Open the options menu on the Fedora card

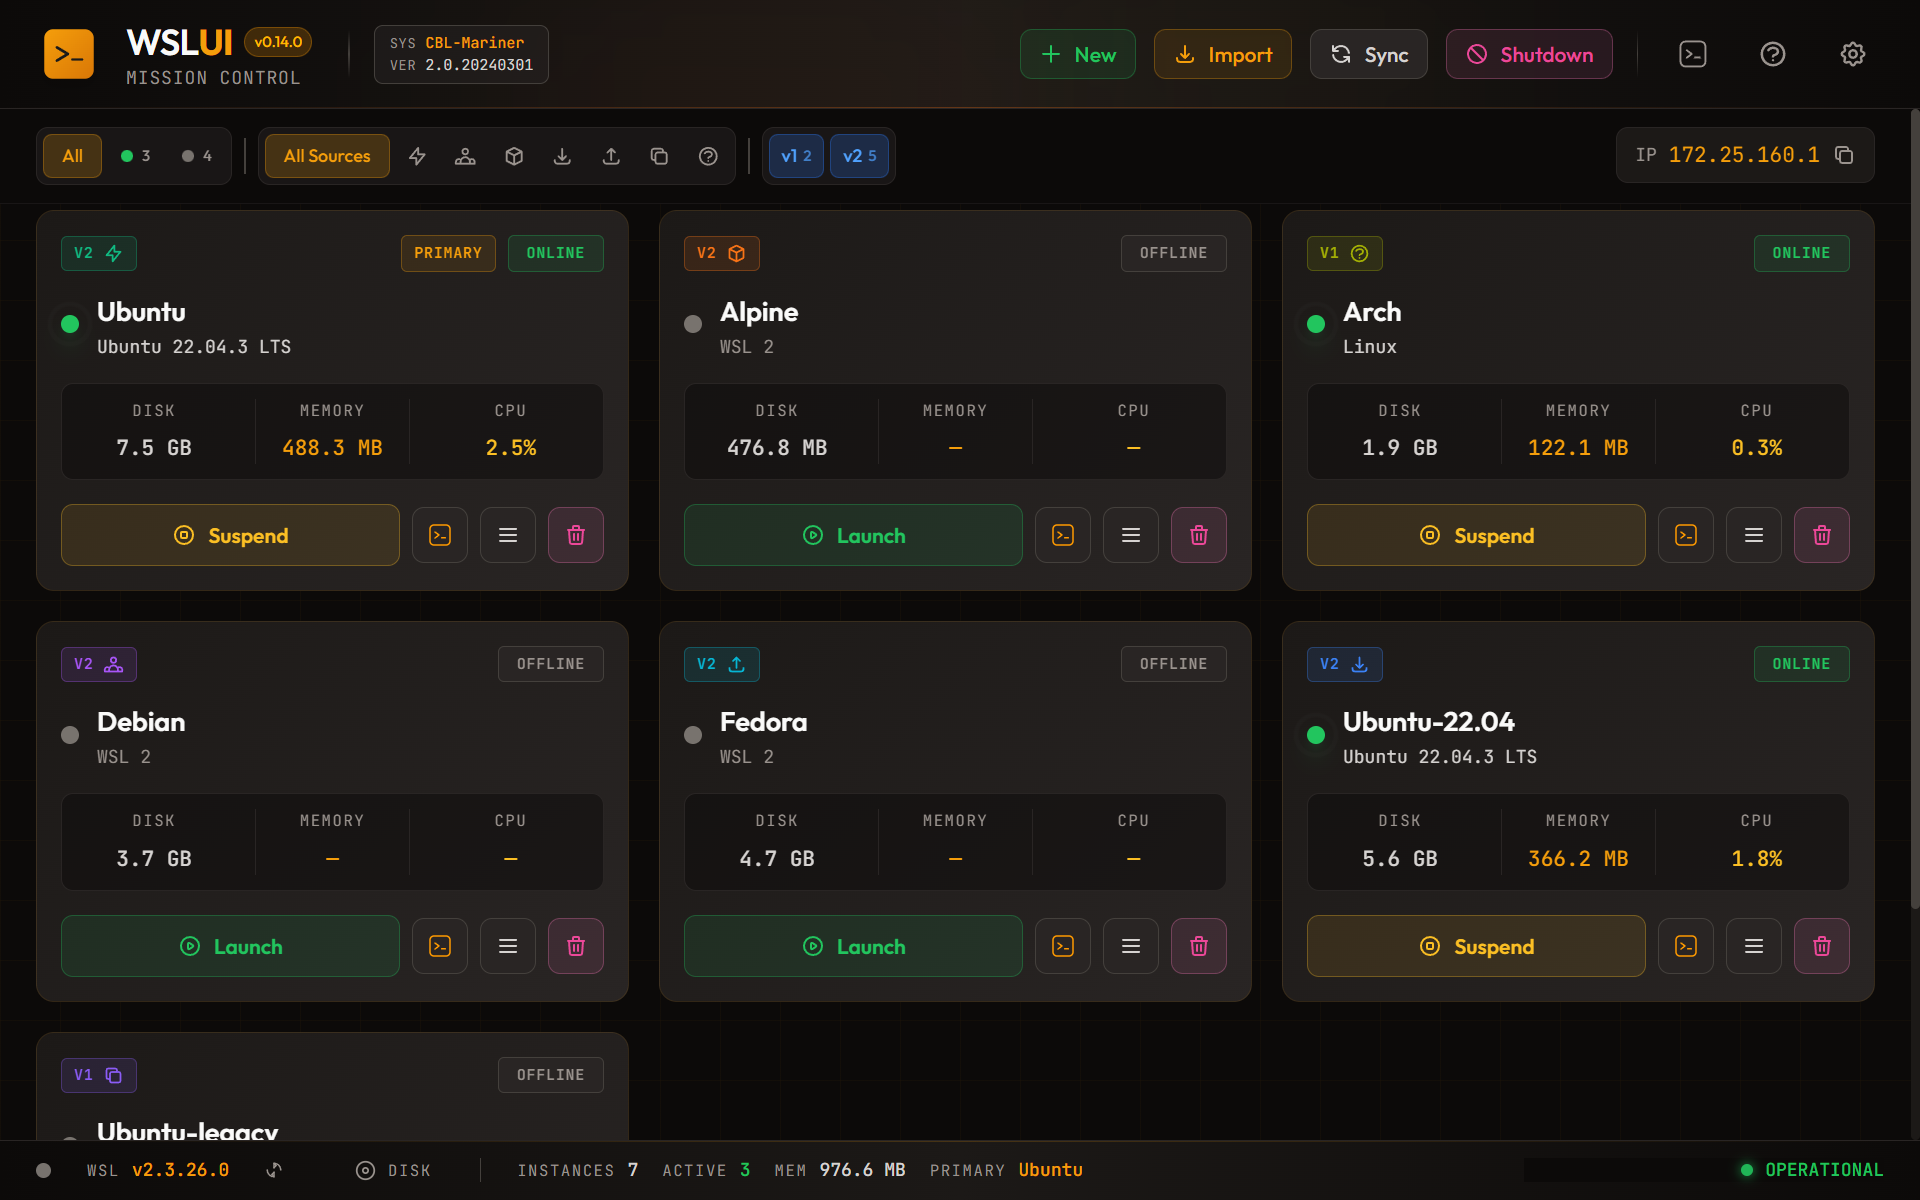point(1130,946)
